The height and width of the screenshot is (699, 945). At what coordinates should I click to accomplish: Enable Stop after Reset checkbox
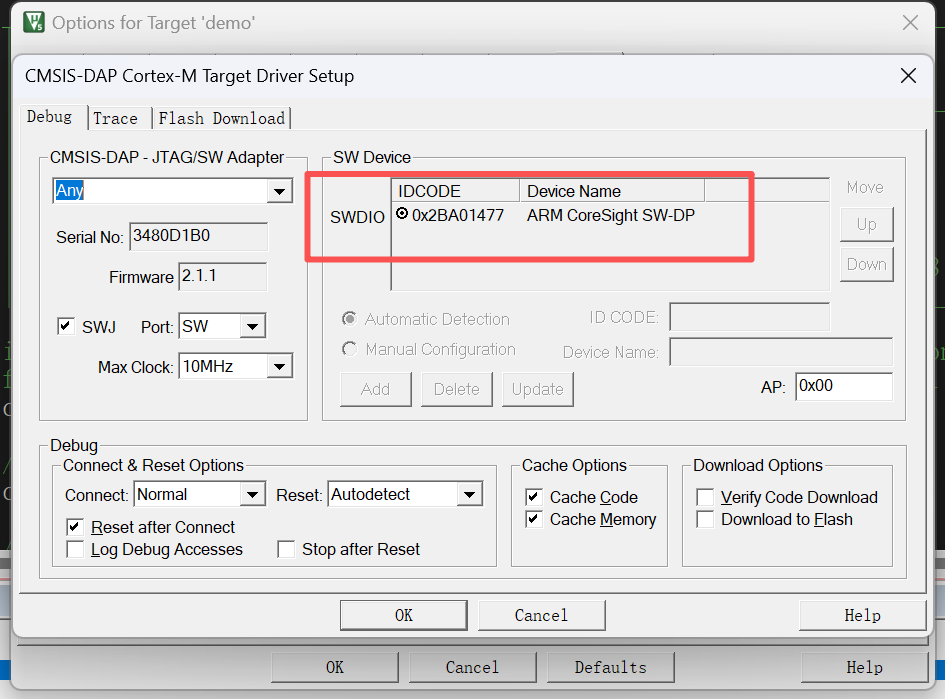click(286, 550)
